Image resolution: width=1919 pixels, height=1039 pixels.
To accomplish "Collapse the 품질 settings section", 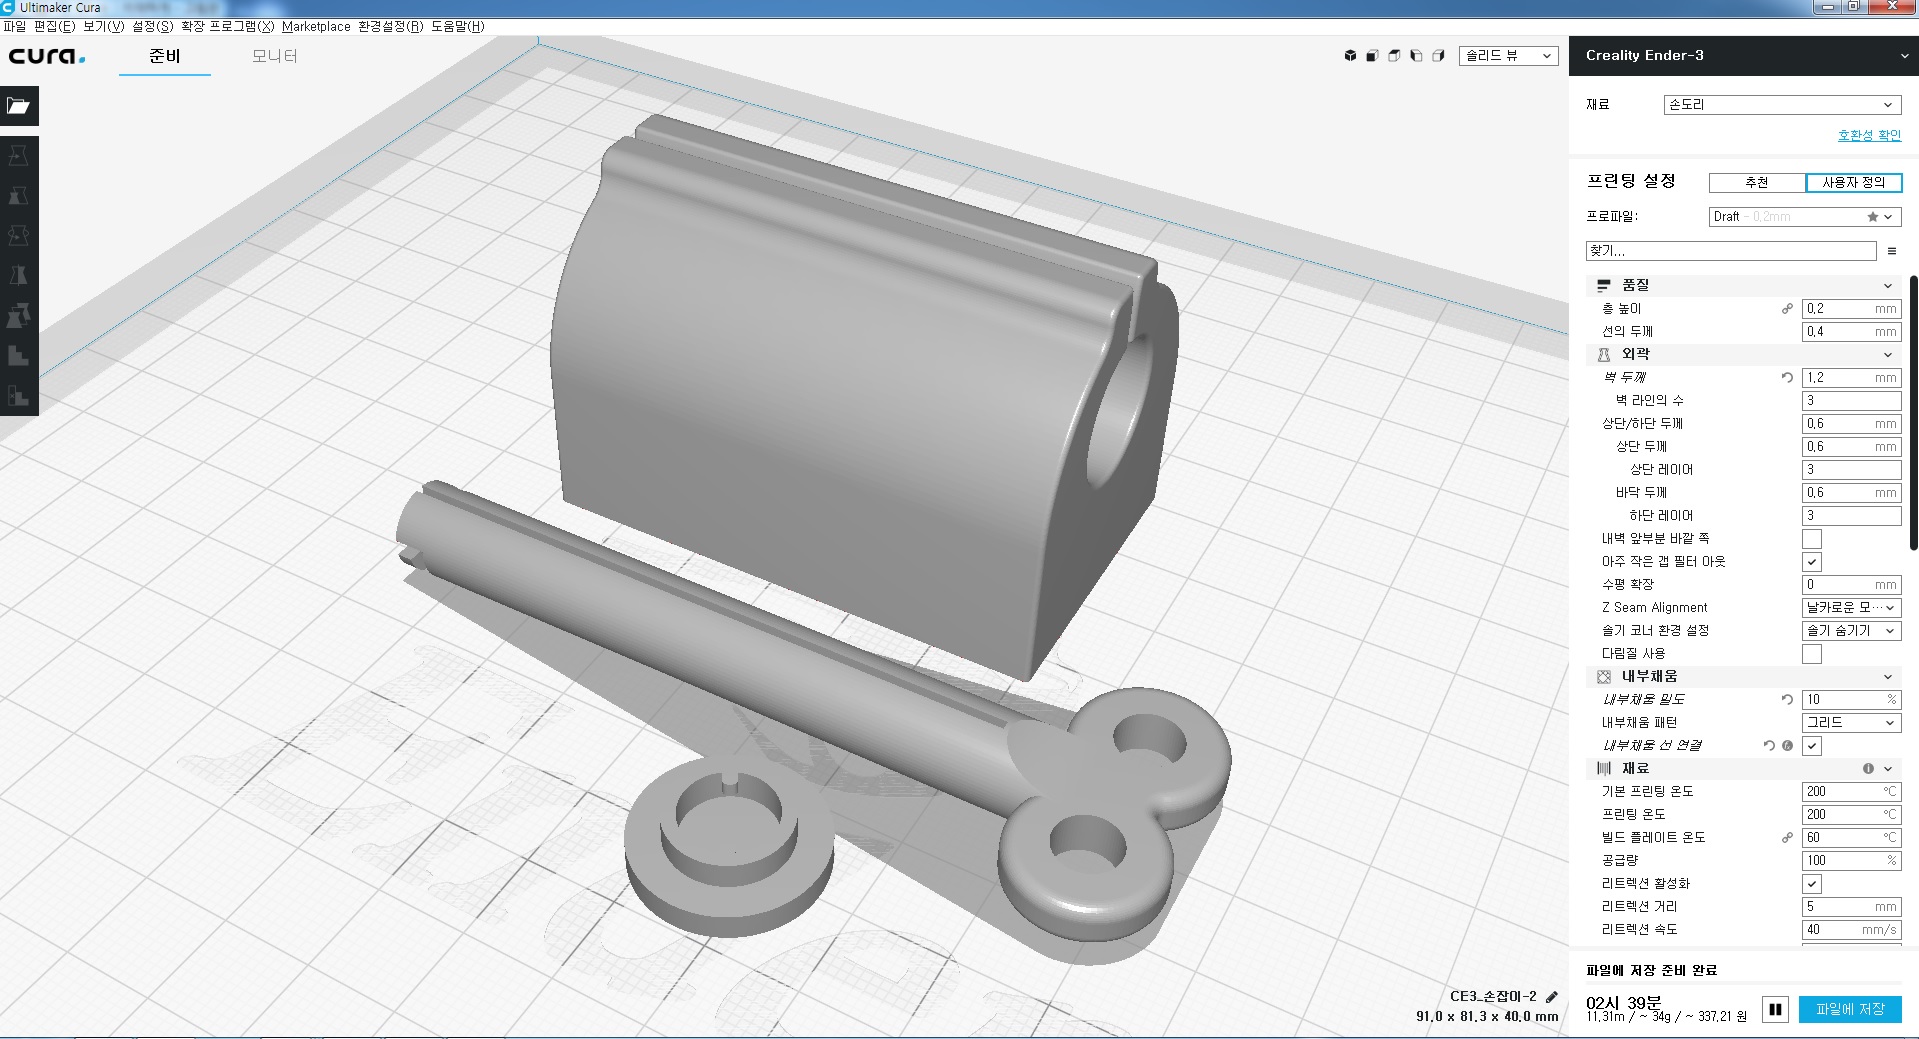I will point(1743,286).
